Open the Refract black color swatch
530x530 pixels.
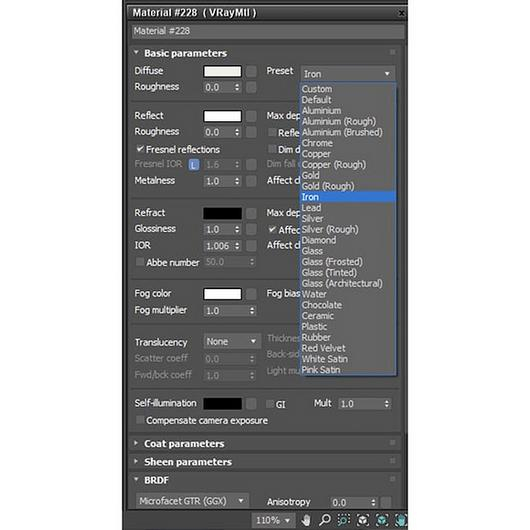pyautogui.click(x=222, y=213)
